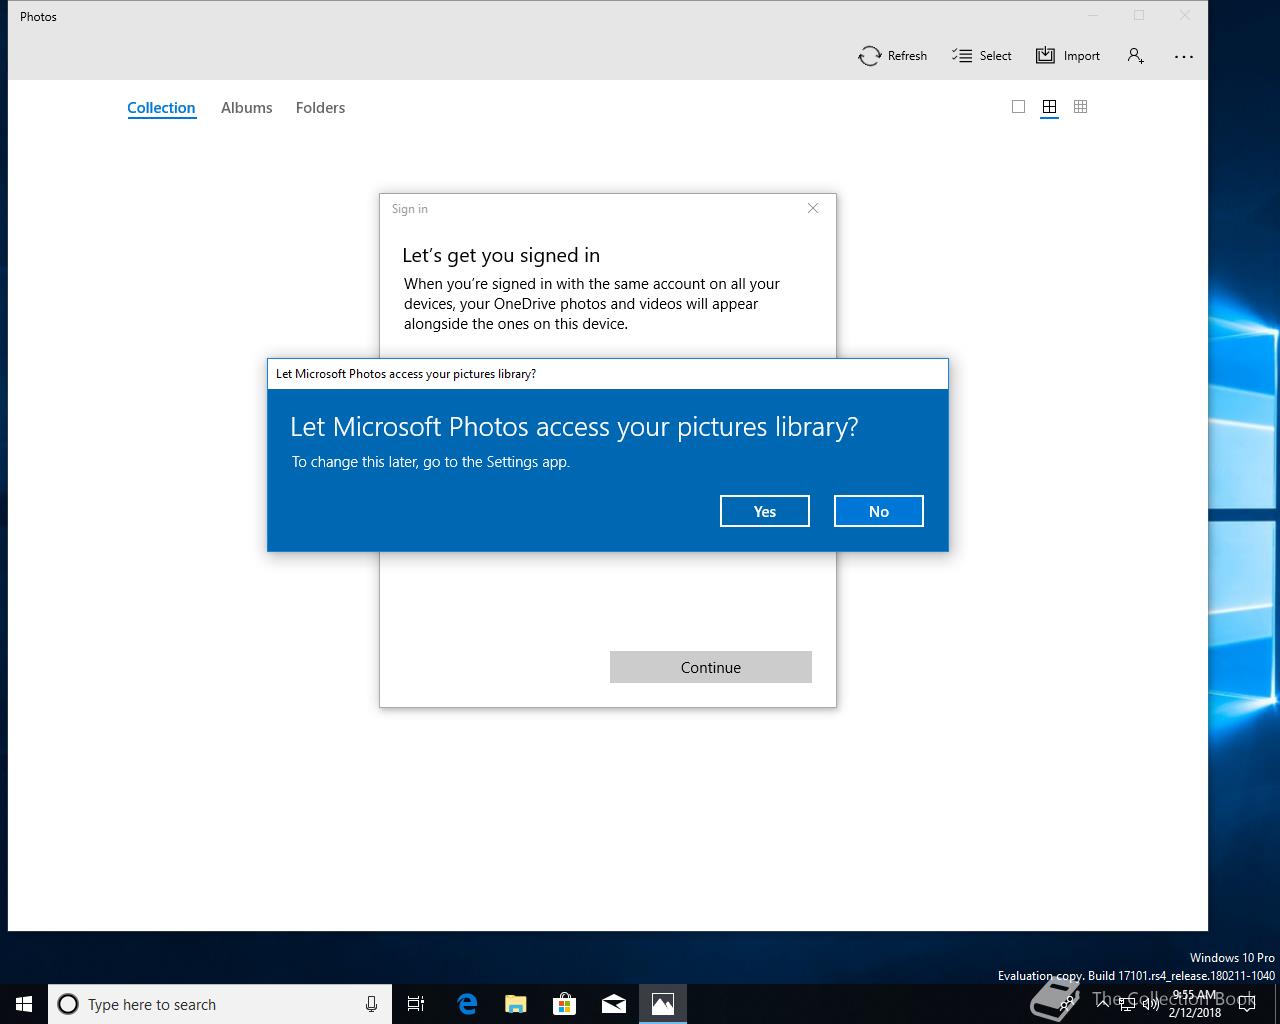Click Yes to allow pictures library access

(765, 511)
